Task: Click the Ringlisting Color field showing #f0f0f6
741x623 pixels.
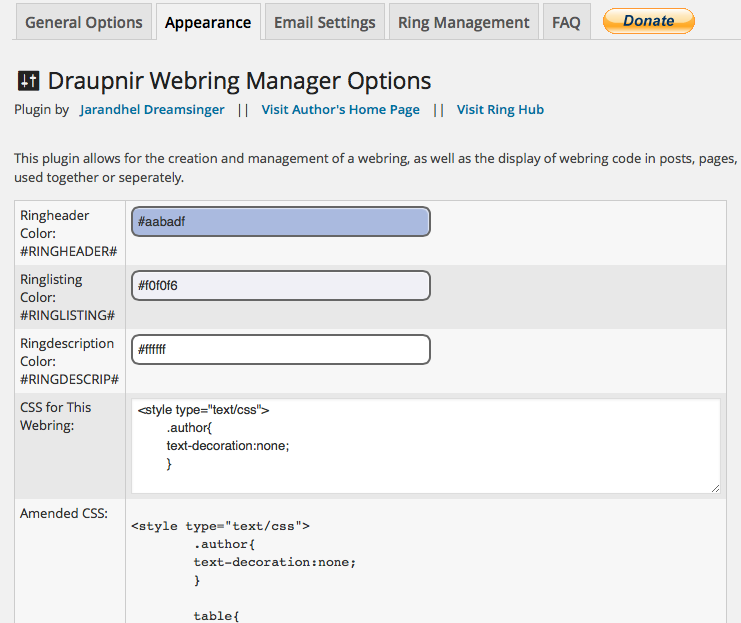Action: [280, 286]
